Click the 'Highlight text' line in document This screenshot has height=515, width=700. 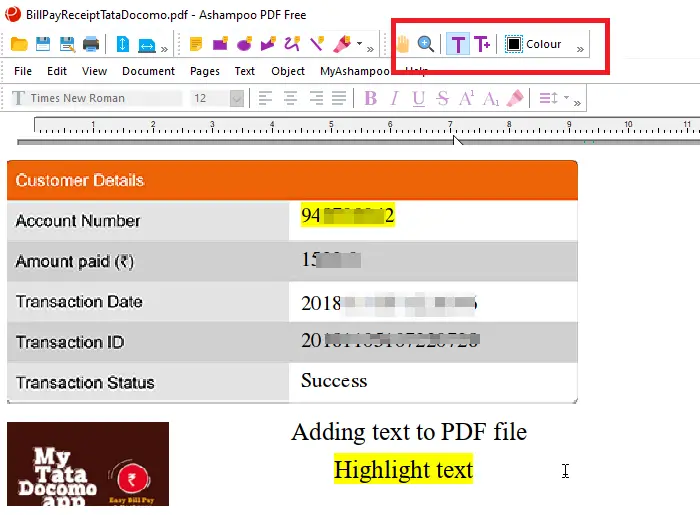click(x=403, y=469)
